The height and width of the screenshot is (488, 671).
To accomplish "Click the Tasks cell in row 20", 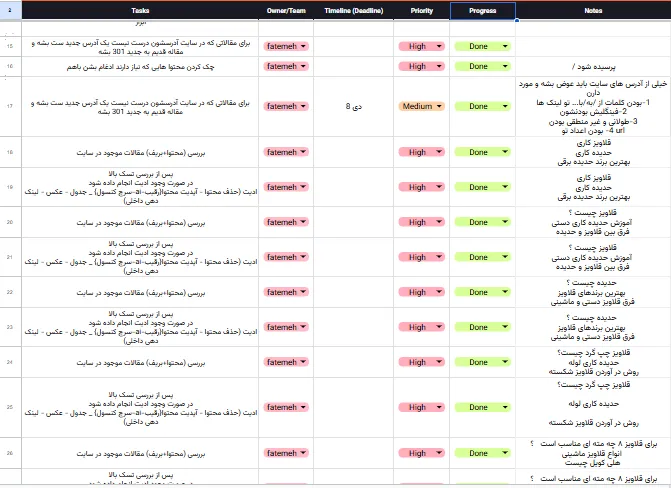I will click(140, 223).
